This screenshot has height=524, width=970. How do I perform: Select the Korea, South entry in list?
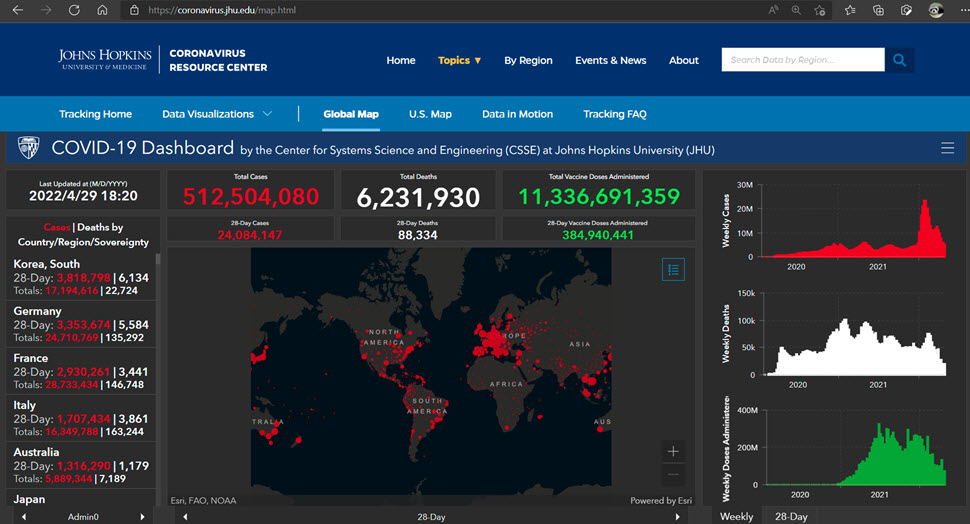pyautogui.click(x=81, y=277)
